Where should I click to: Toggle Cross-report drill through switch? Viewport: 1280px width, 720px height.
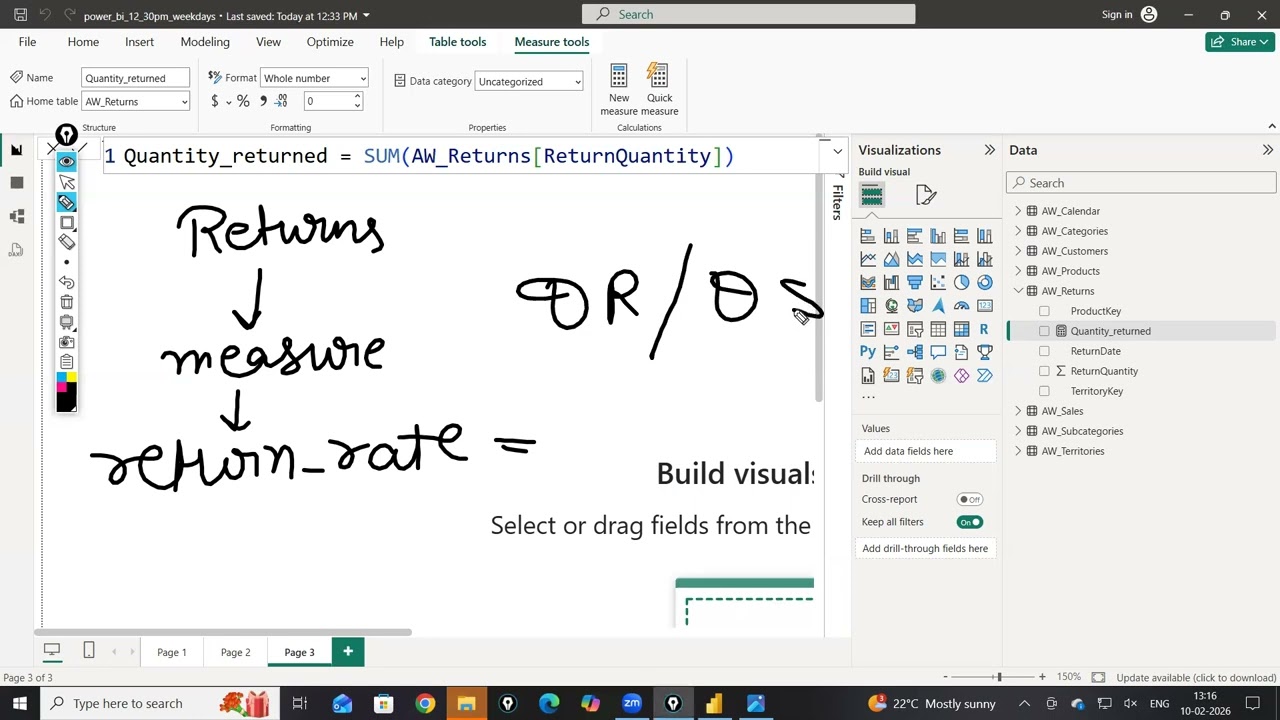(970, 499)
